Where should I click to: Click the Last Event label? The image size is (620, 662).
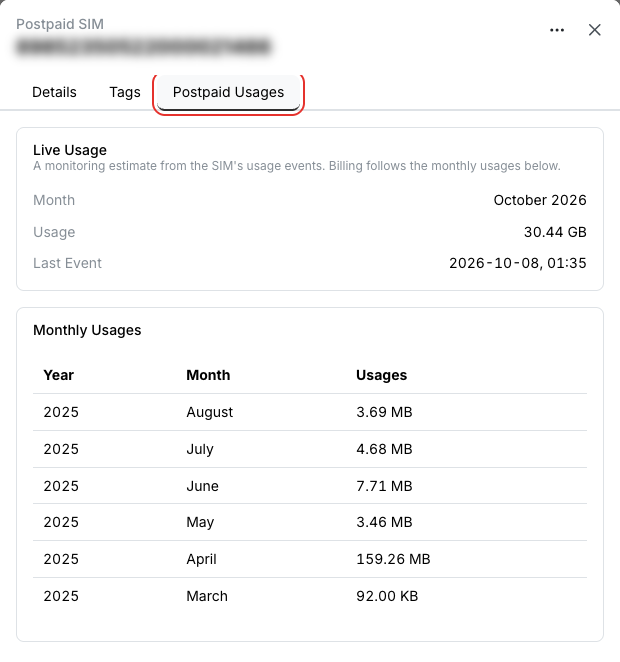(x=68, y=263)
